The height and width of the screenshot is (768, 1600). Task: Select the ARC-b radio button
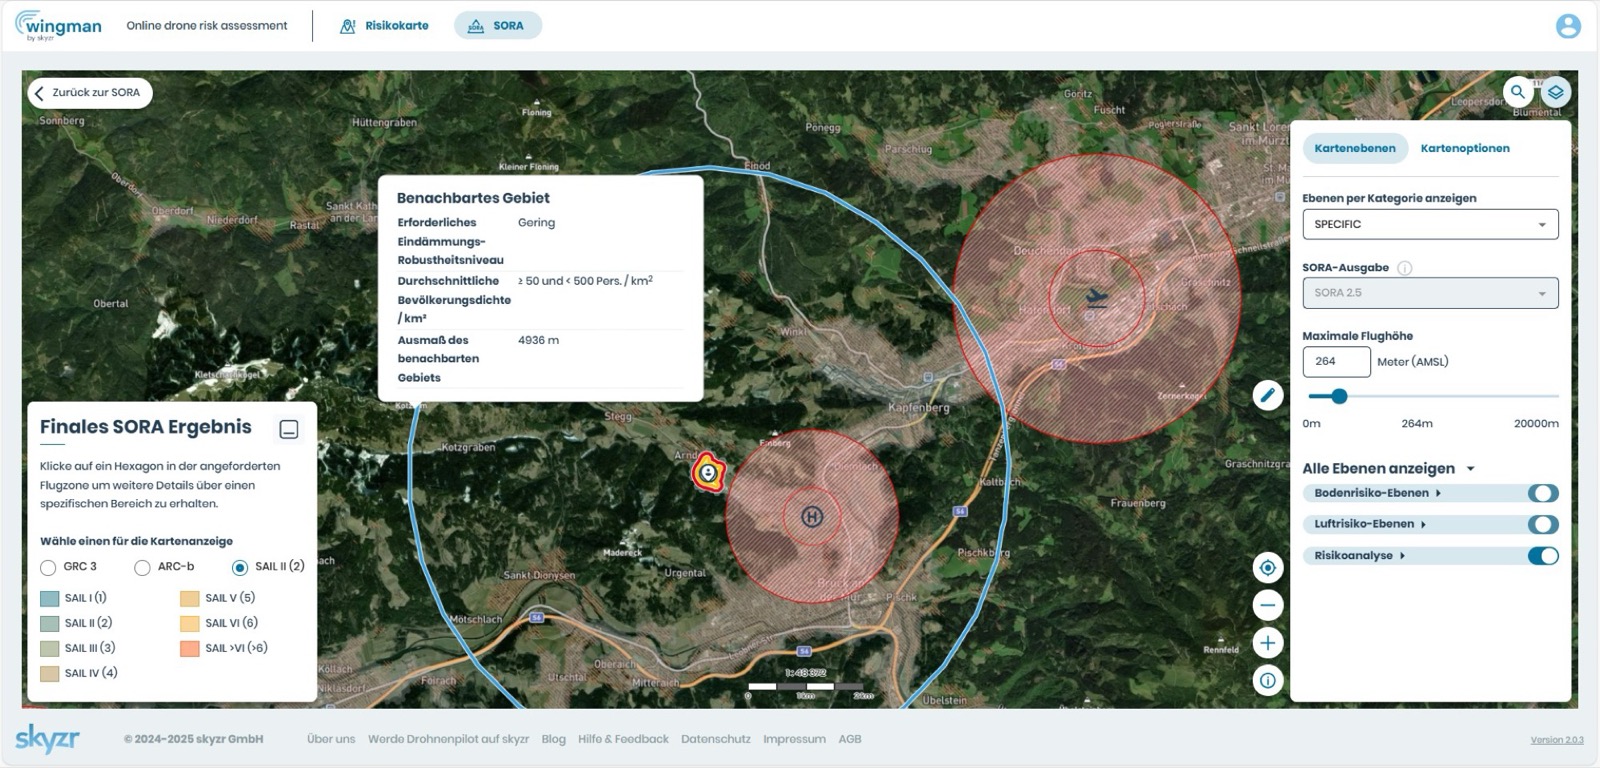point(142,568)
